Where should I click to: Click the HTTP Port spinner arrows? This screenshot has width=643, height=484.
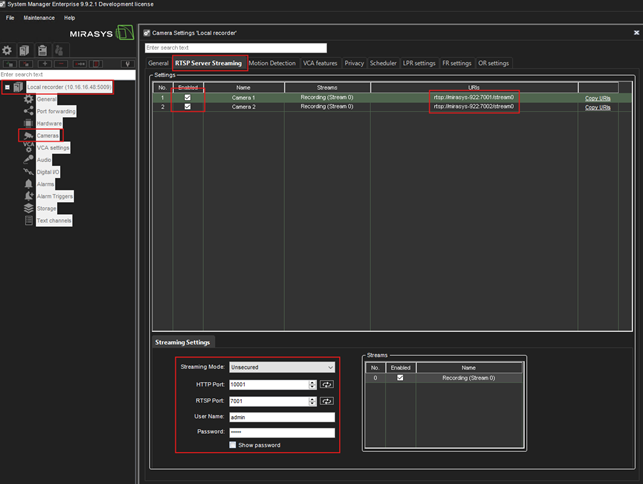point(312,384)
